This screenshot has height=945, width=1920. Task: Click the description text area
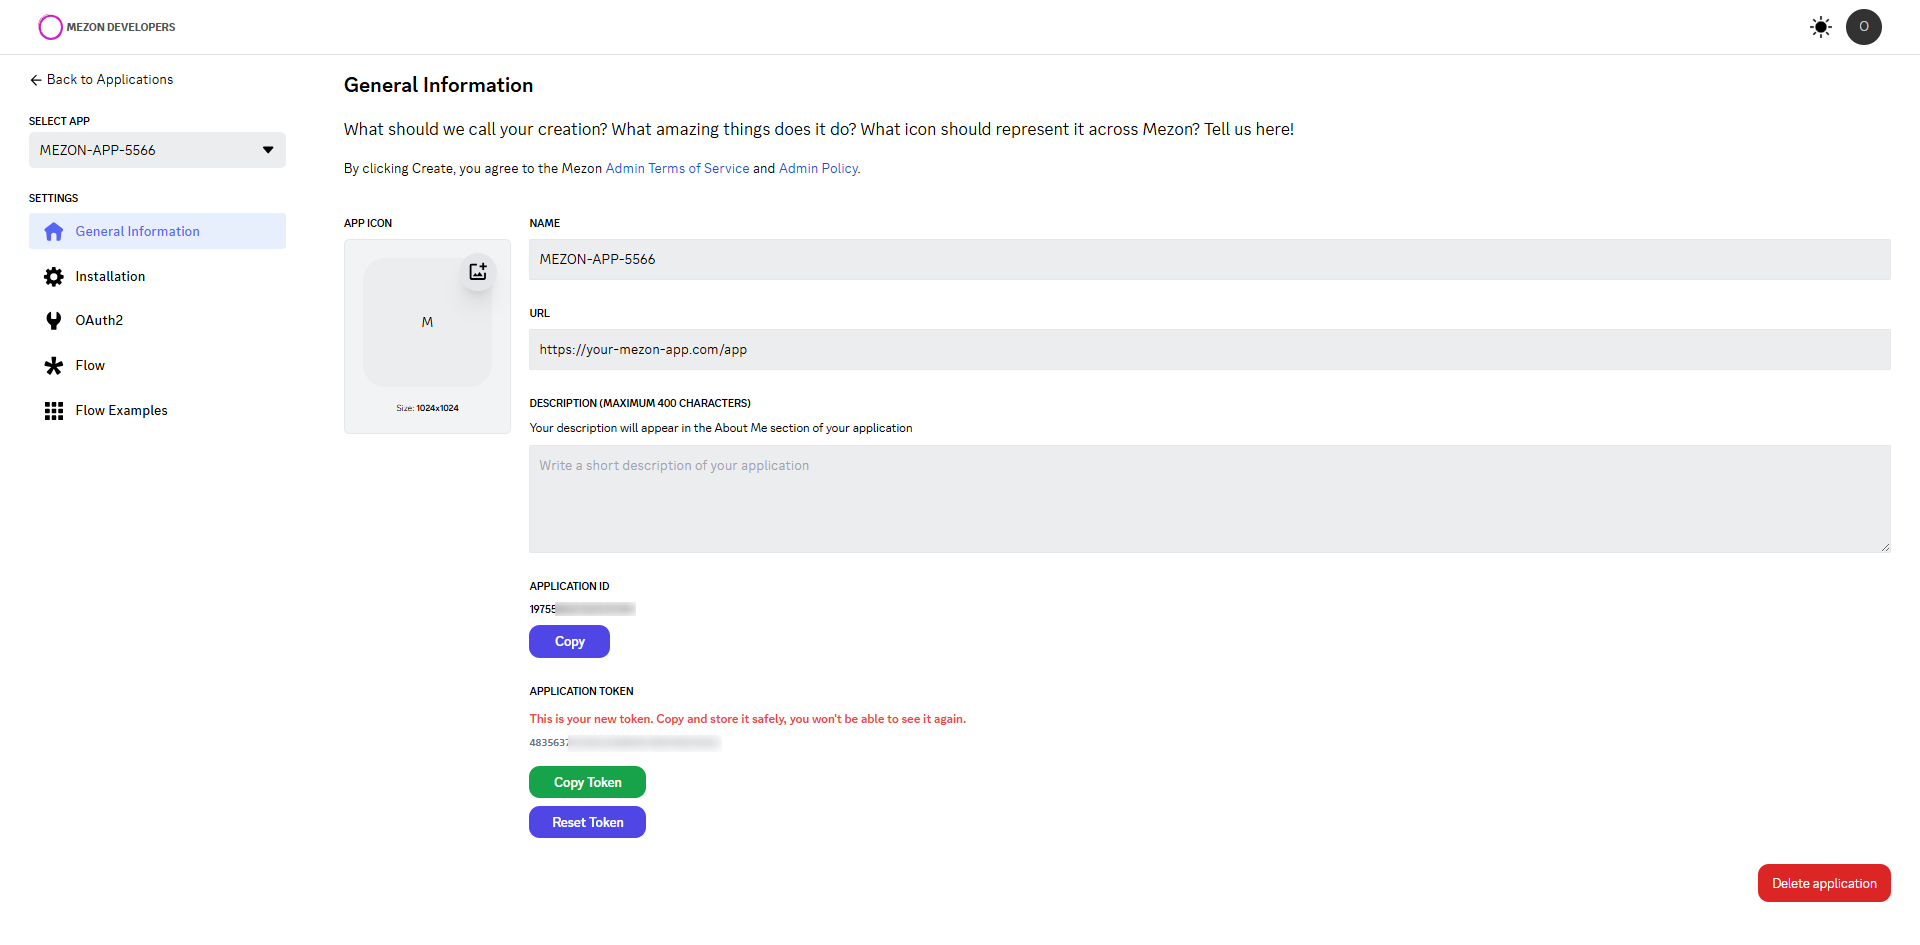1209,499
